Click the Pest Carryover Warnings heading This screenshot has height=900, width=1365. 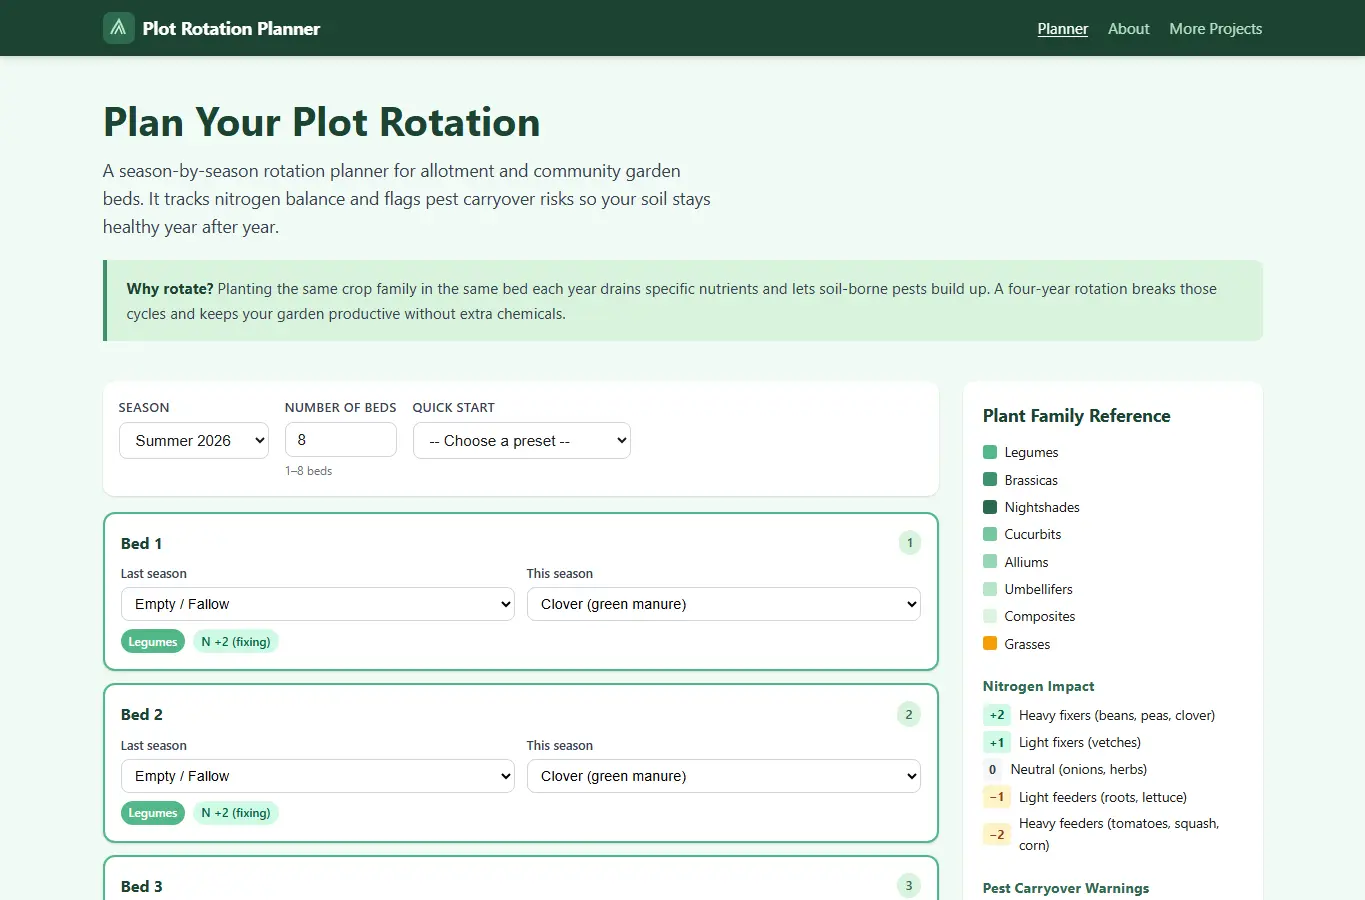tap(1066, 888)
